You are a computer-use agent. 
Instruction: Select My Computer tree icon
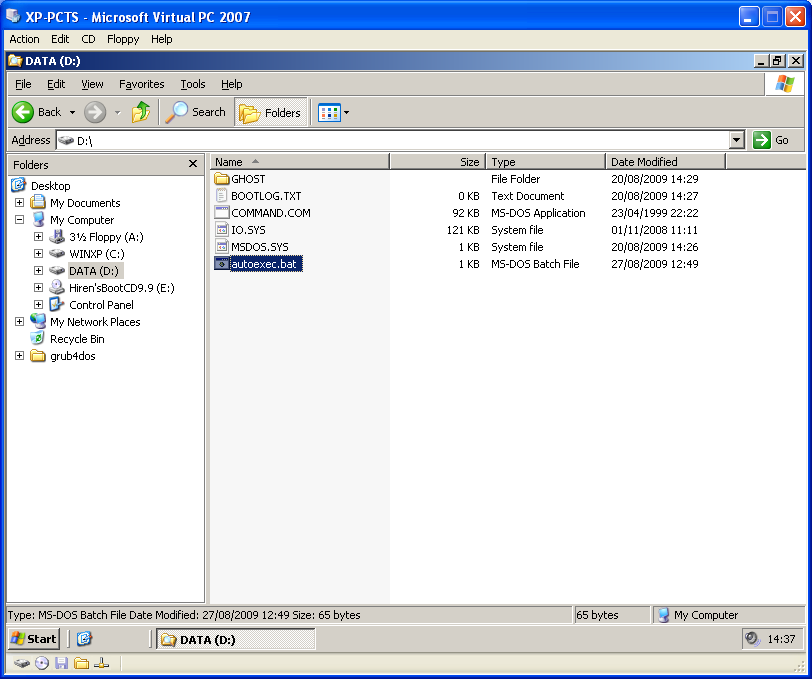coord(38,219)
